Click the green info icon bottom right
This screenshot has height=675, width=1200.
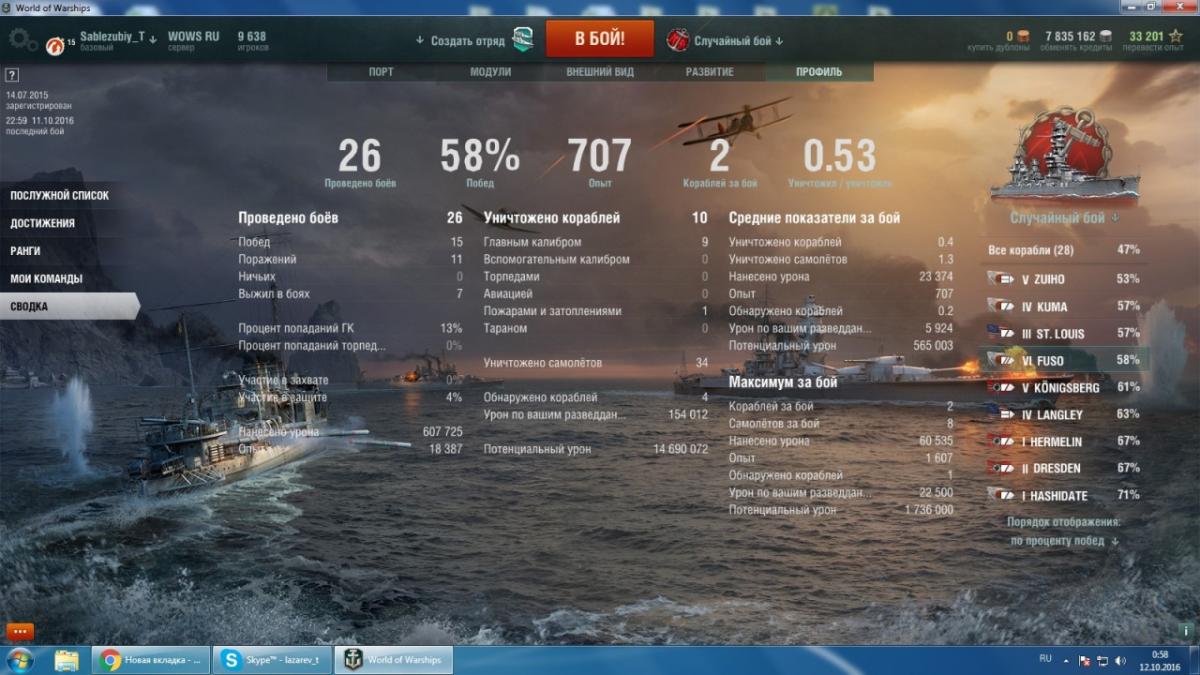click(x=1186, y=631)
